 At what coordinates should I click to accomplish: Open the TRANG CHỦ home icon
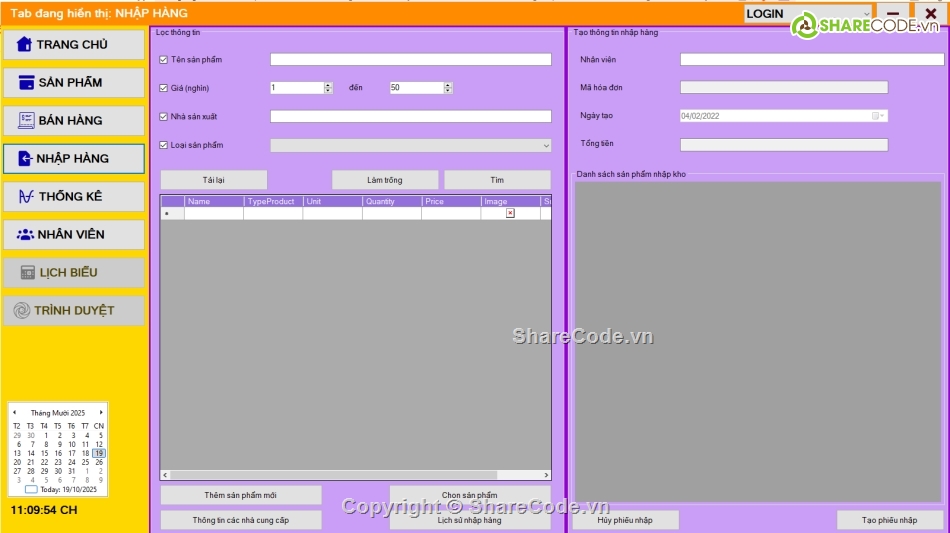[x=23, y=44]
